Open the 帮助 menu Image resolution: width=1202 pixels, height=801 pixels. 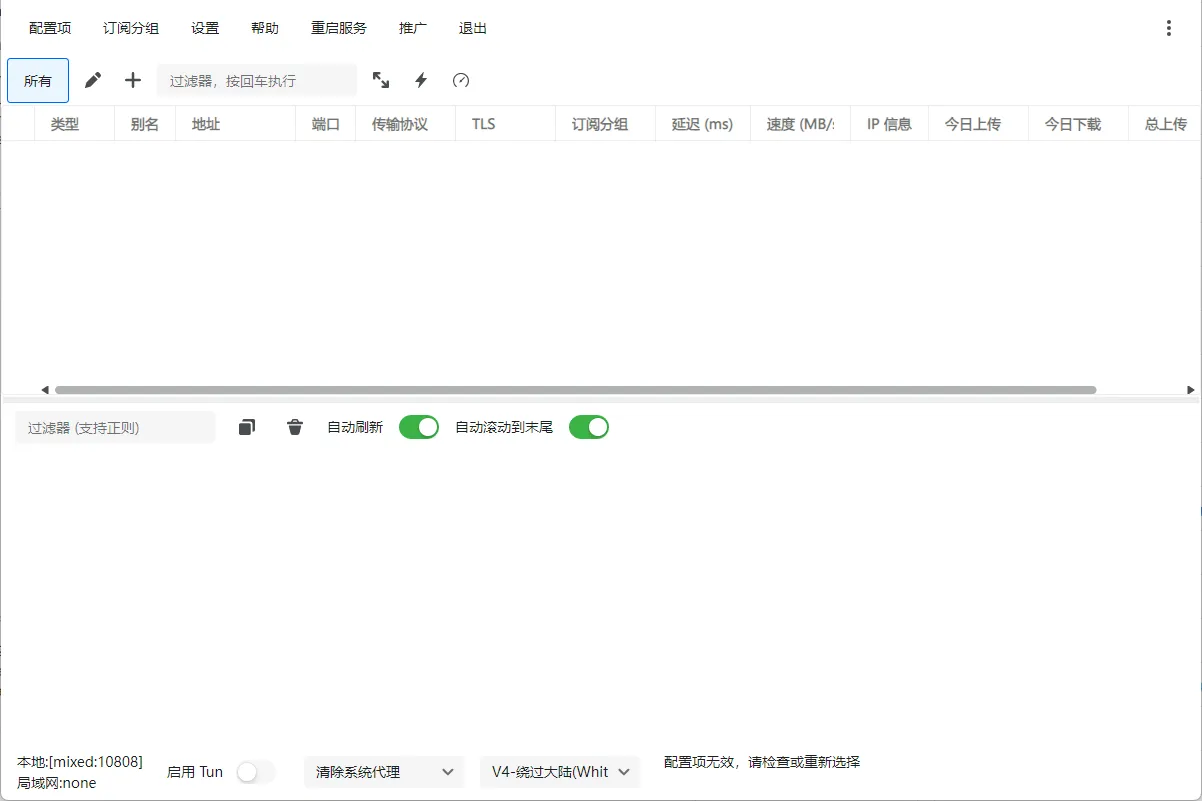click(x=265, y=28)
